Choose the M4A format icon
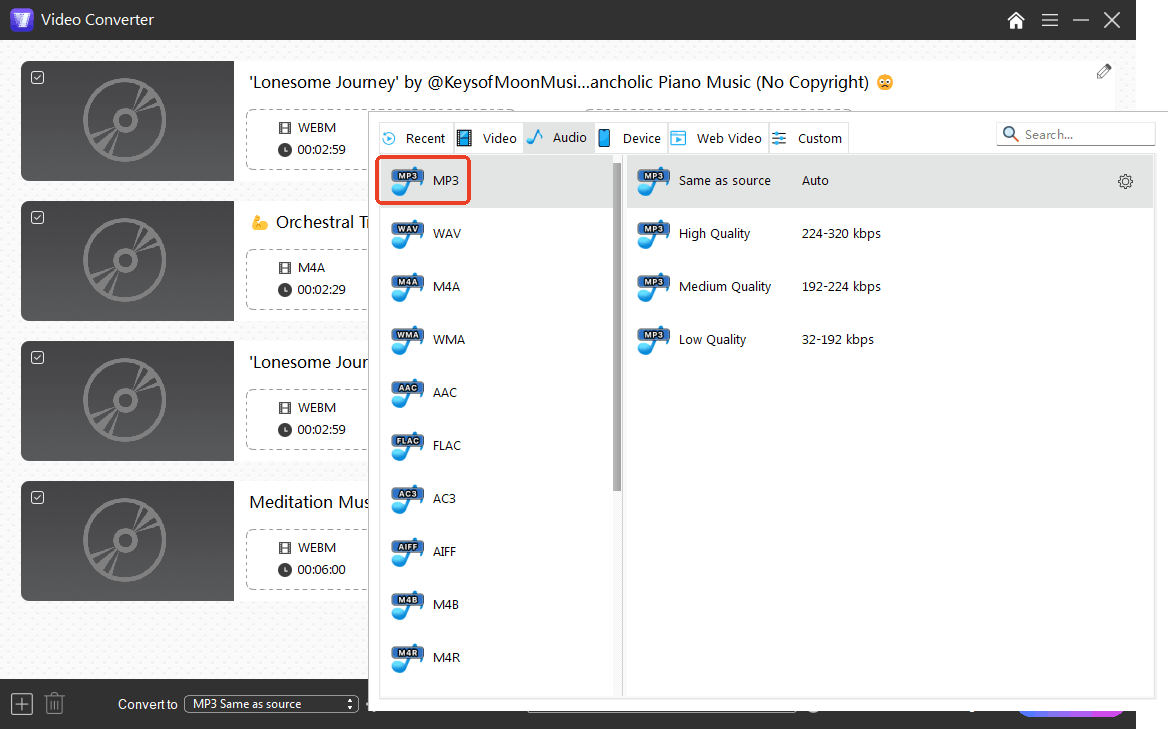 pyautogui.click(x=407, y=288)
